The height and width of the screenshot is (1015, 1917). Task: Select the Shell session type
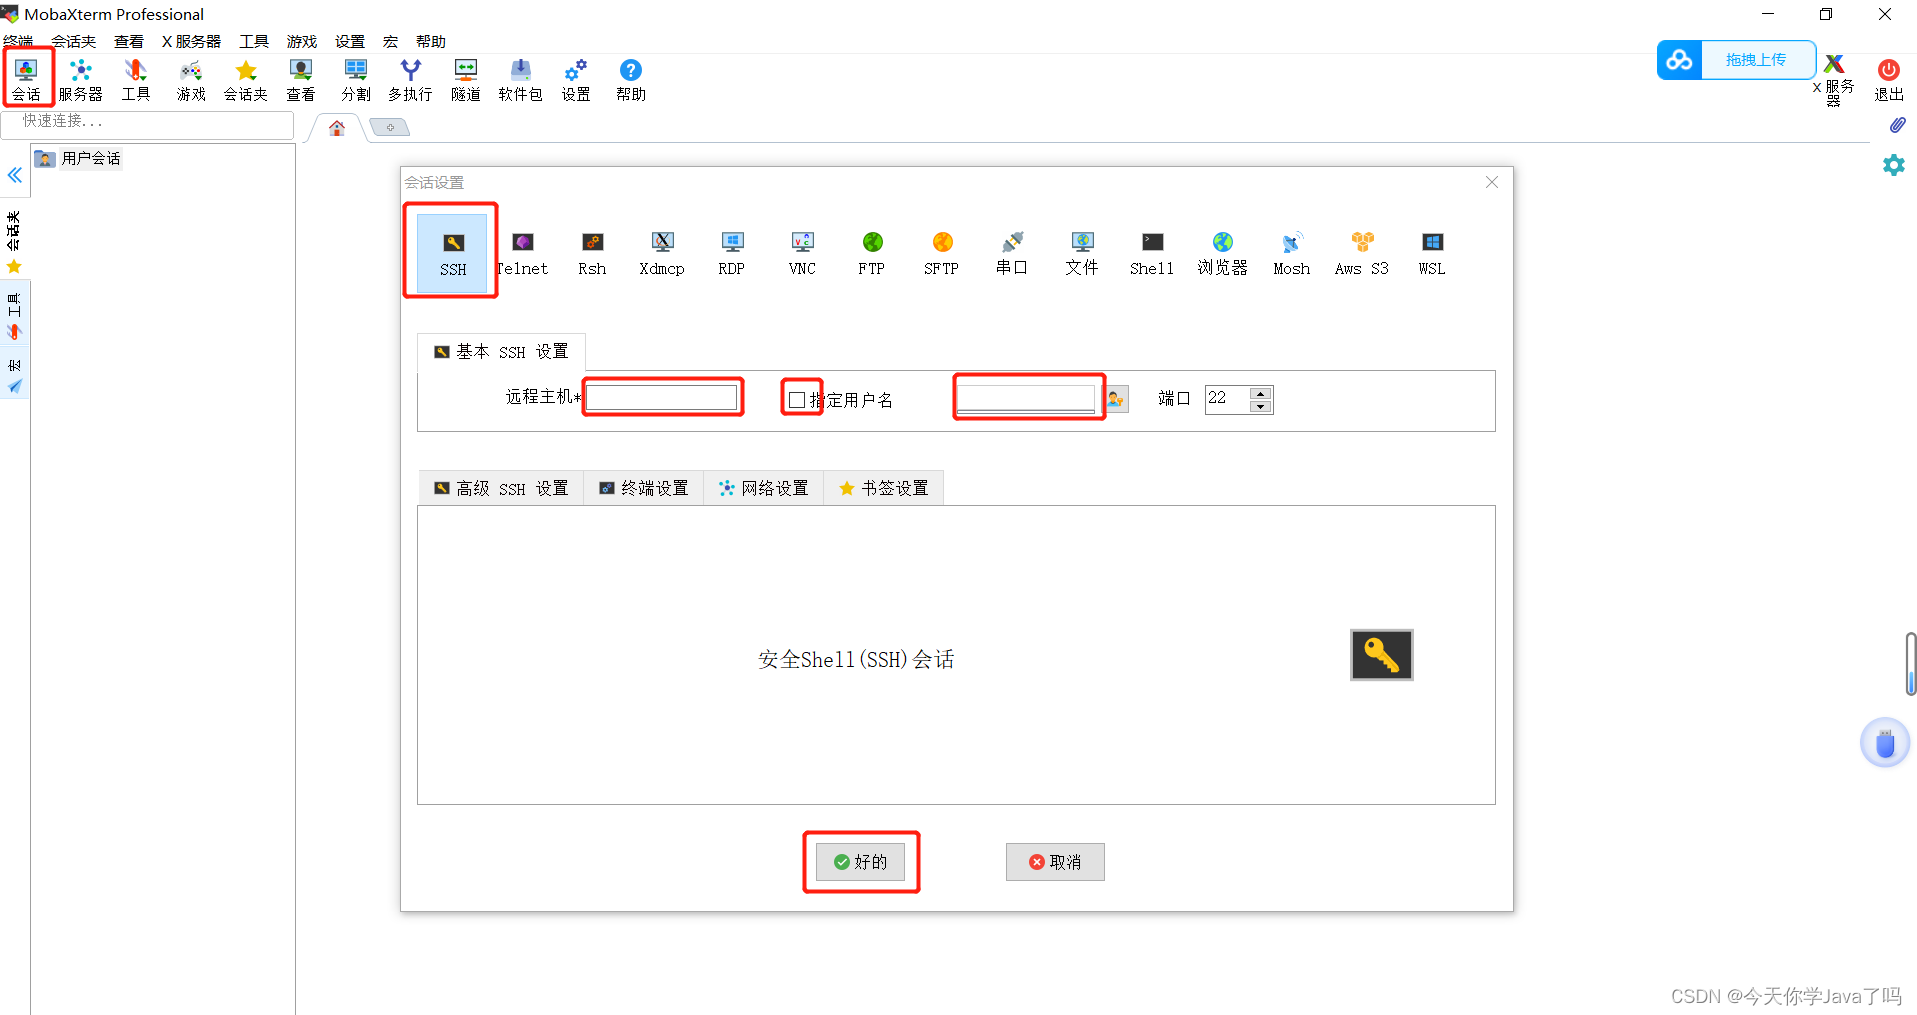pos(1152,254)
